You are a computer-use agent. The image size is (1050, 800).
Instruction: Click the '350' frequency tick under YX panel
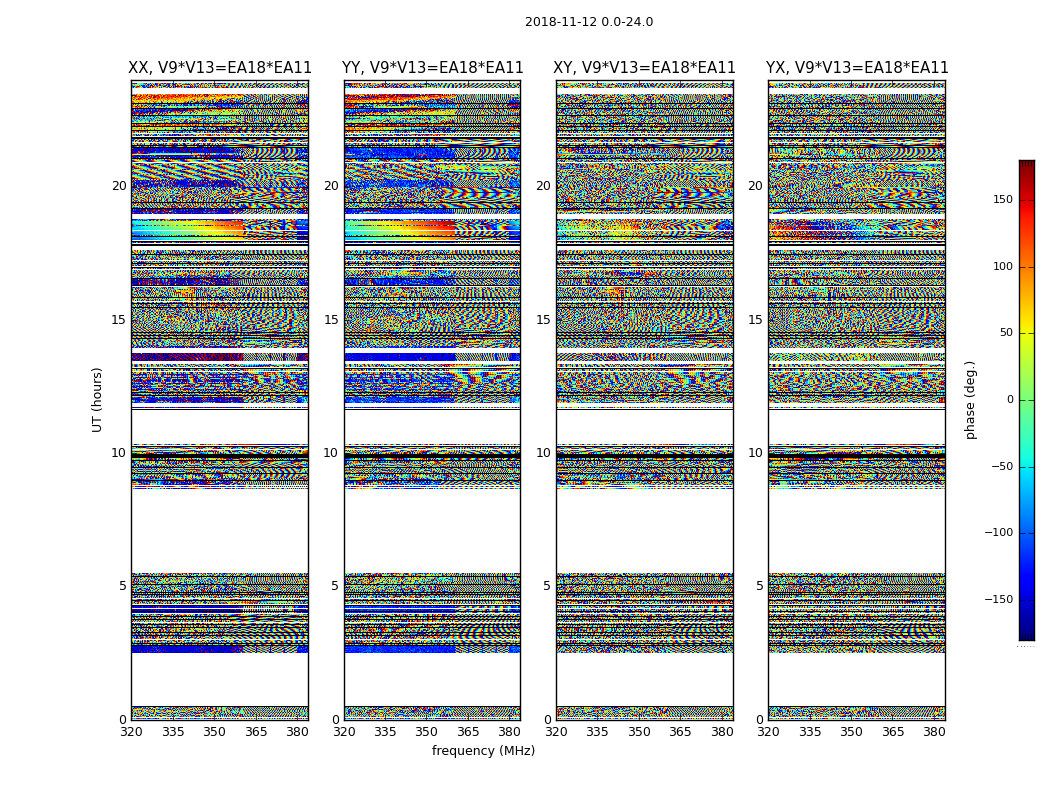[852, 732]
